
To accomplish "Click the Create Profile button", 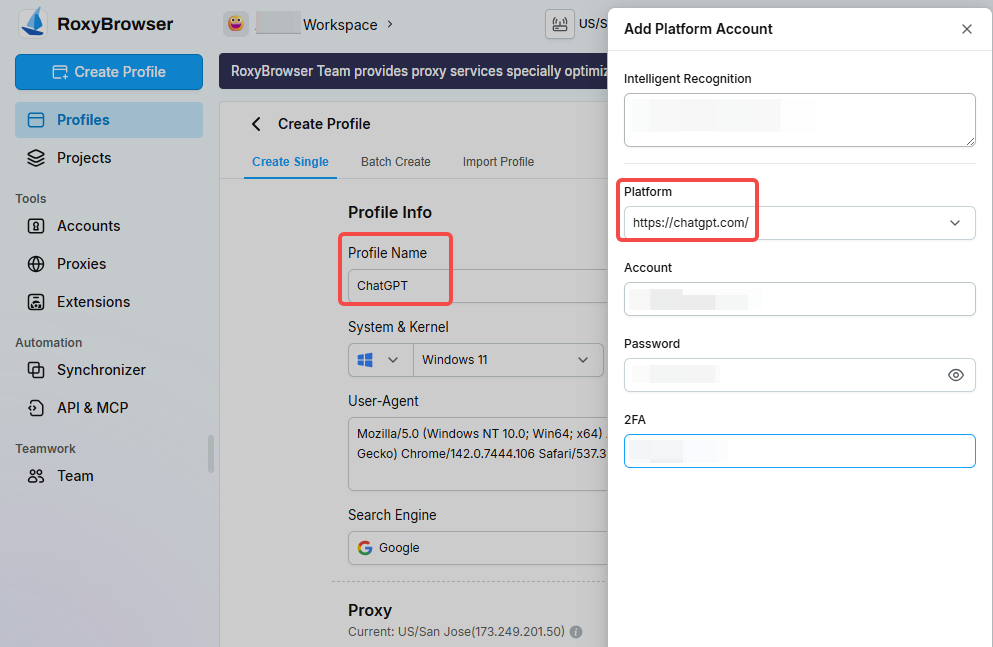I will [x=109, y=72].
